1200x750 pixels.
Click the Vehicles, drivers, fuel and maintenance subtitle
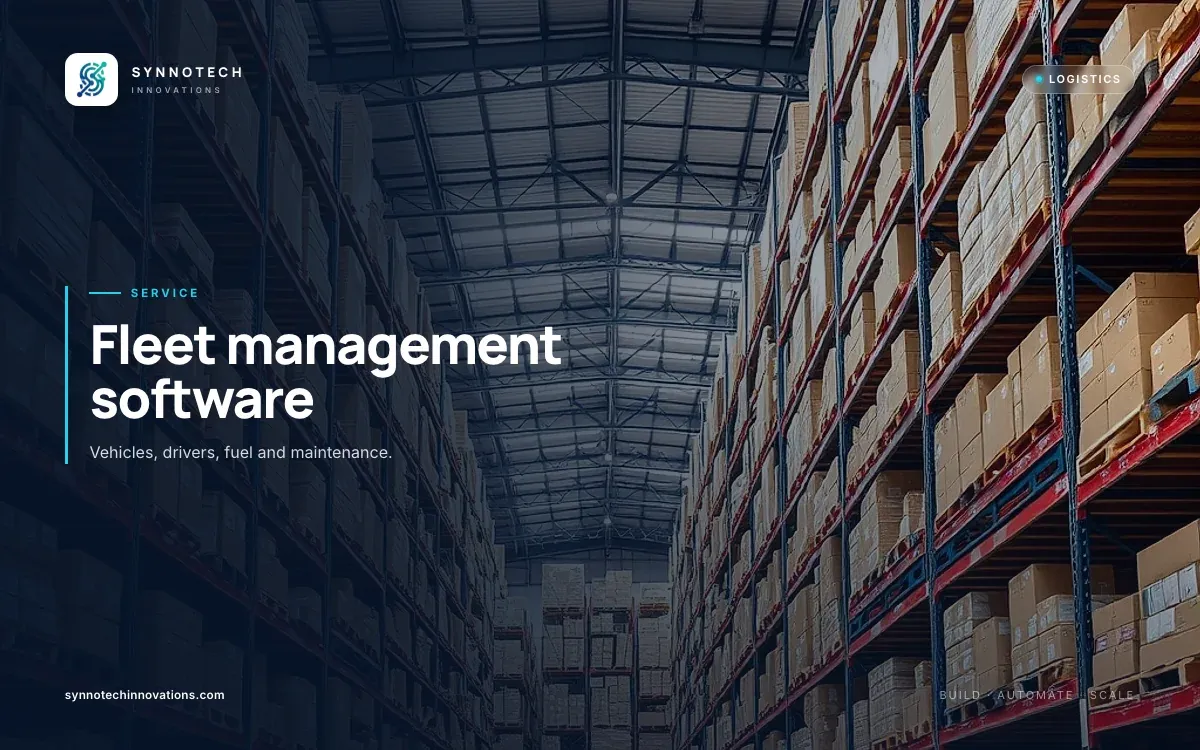click(240, 453)
